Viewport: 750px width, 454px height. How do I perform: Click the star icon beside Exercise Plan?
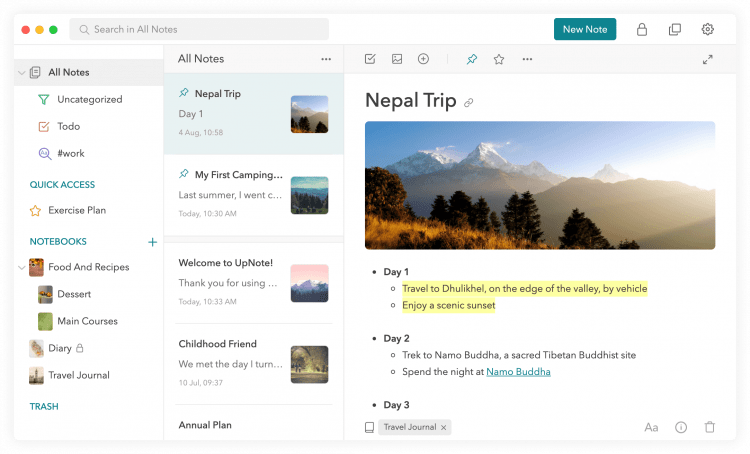point(35,210)
